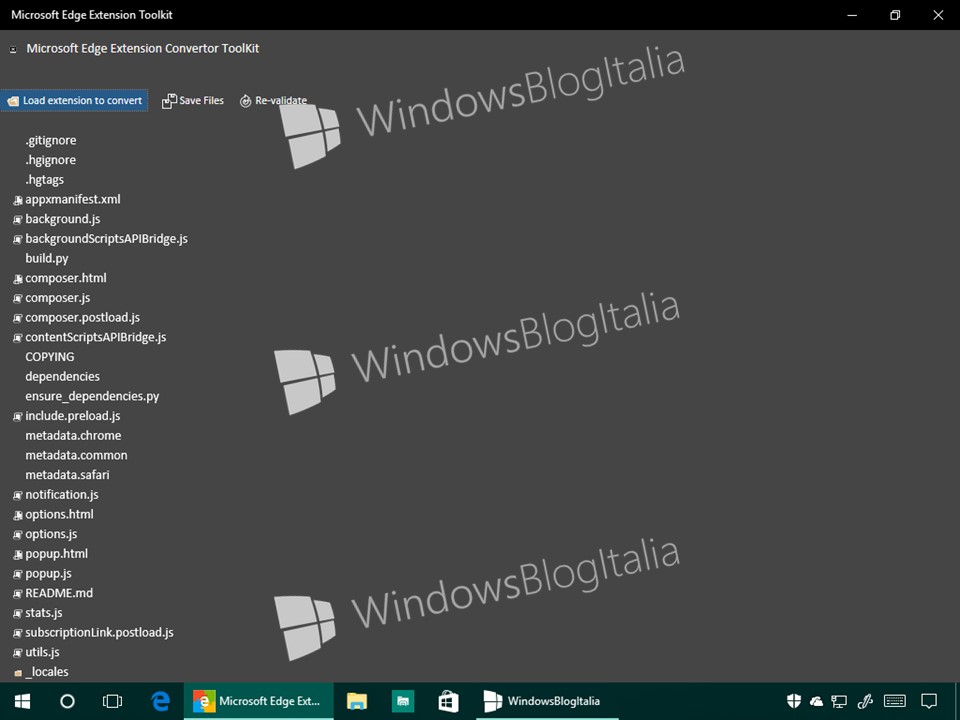
Task: Select appxmanifest.xml file
Action: (x=73, y=199)
